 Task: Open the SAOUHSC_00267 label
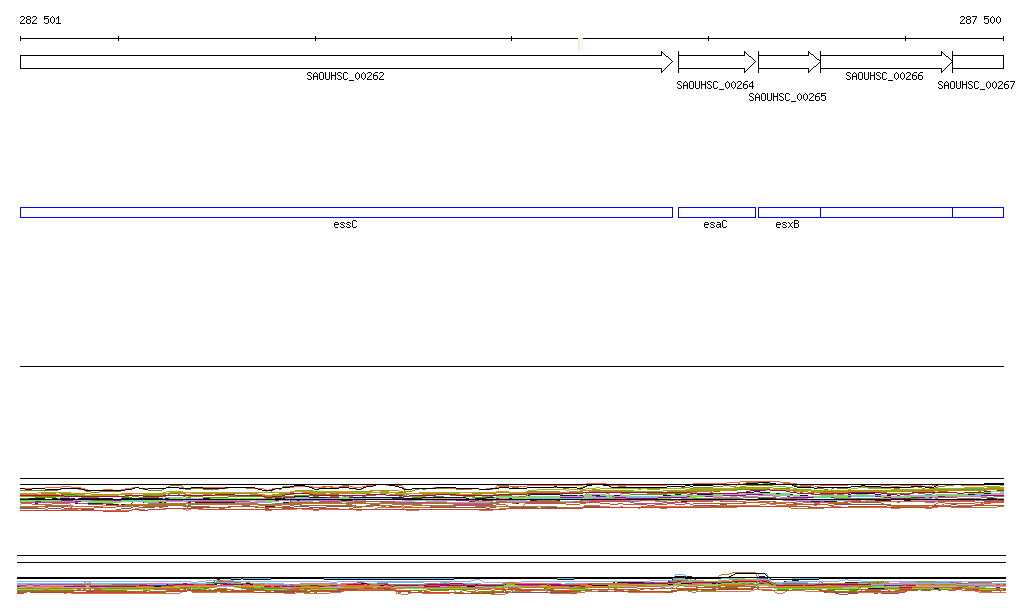pos(976,86)
